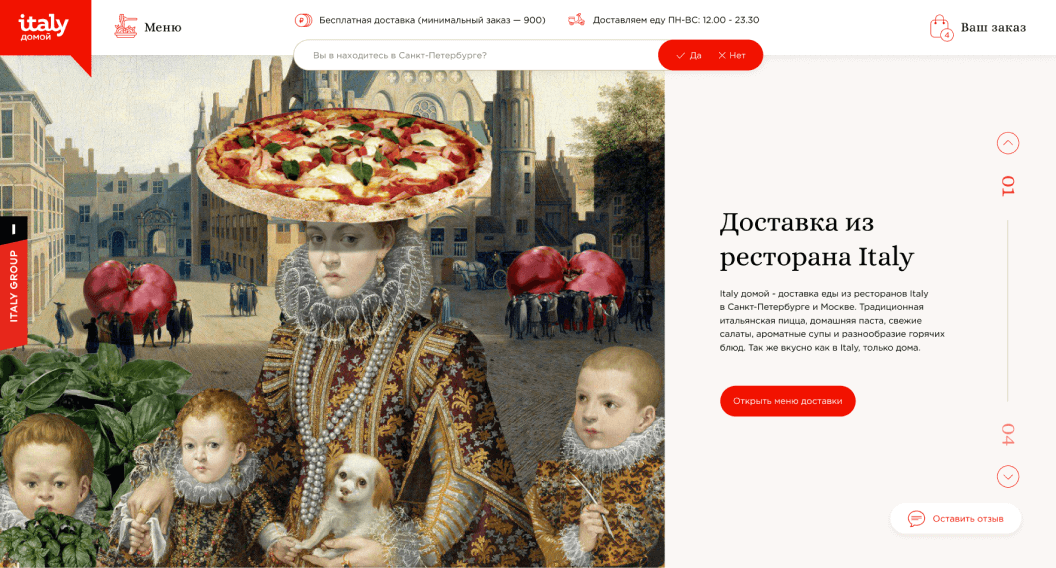The height and width of the screenshot is (568, 1056).
Task: Select slide number 01 indicator
Action: coord(1008,185)
